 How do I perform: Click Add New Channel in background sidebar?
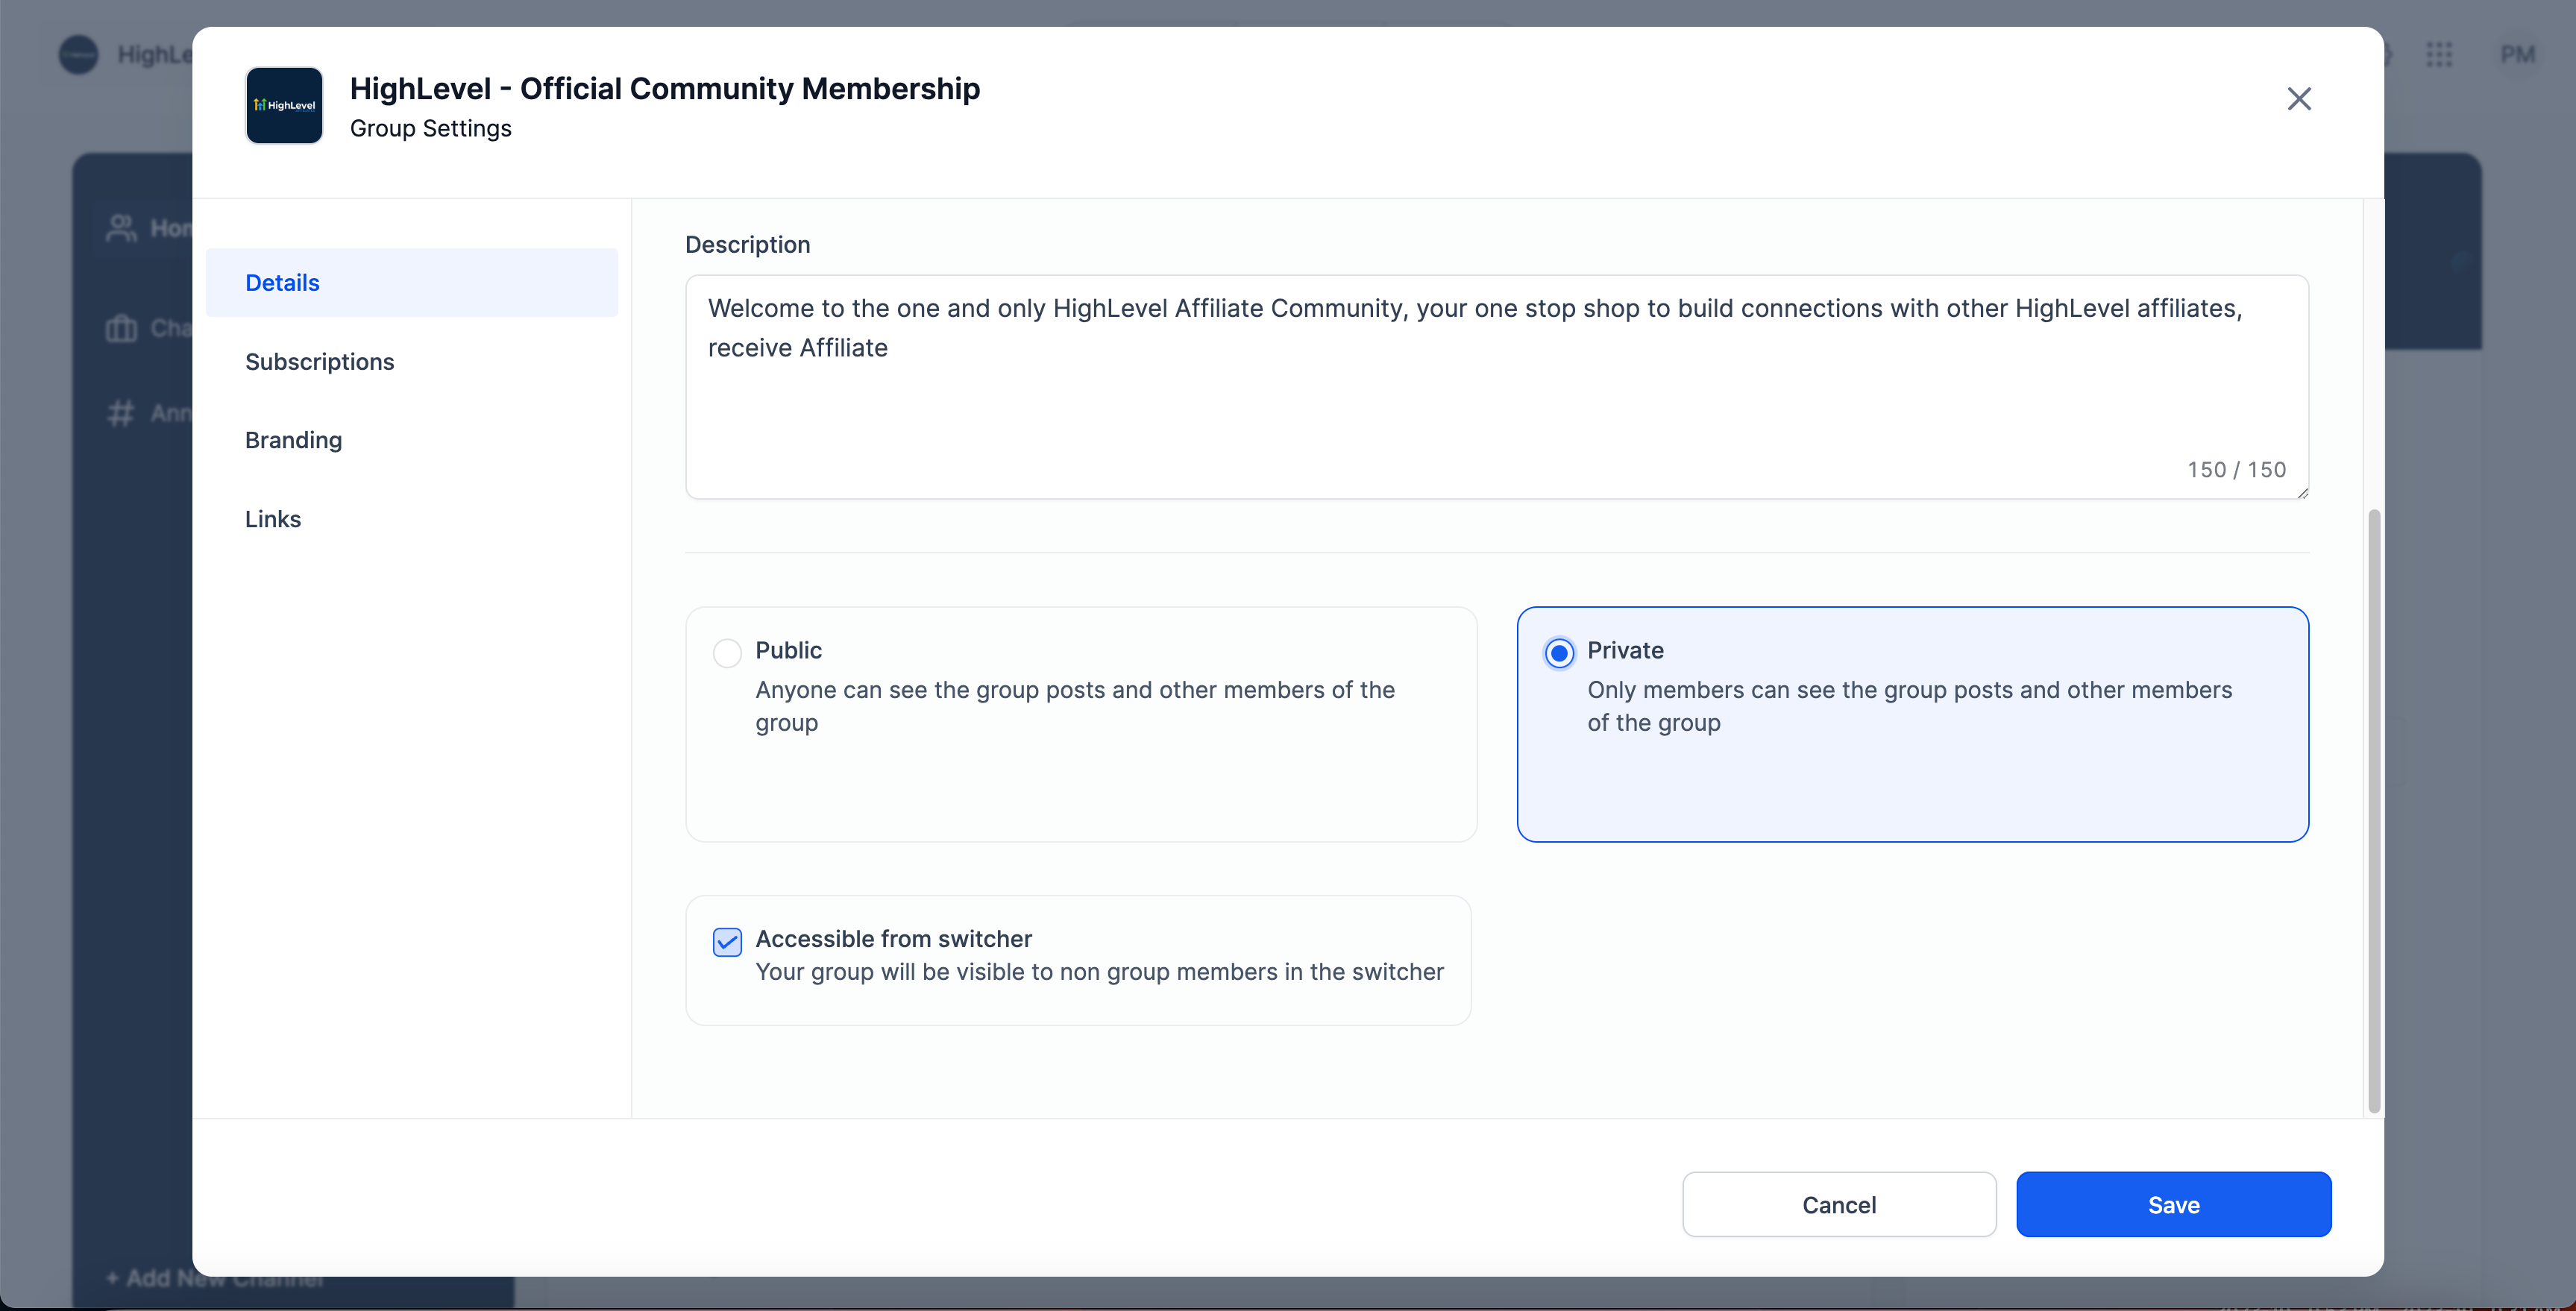(215, 1277)
